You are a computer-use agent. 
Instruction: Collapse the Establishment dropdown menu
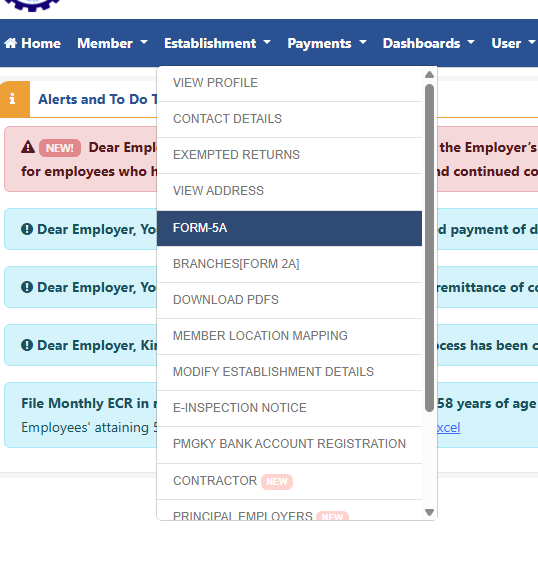pyautogui.click(x=217, y=43)
